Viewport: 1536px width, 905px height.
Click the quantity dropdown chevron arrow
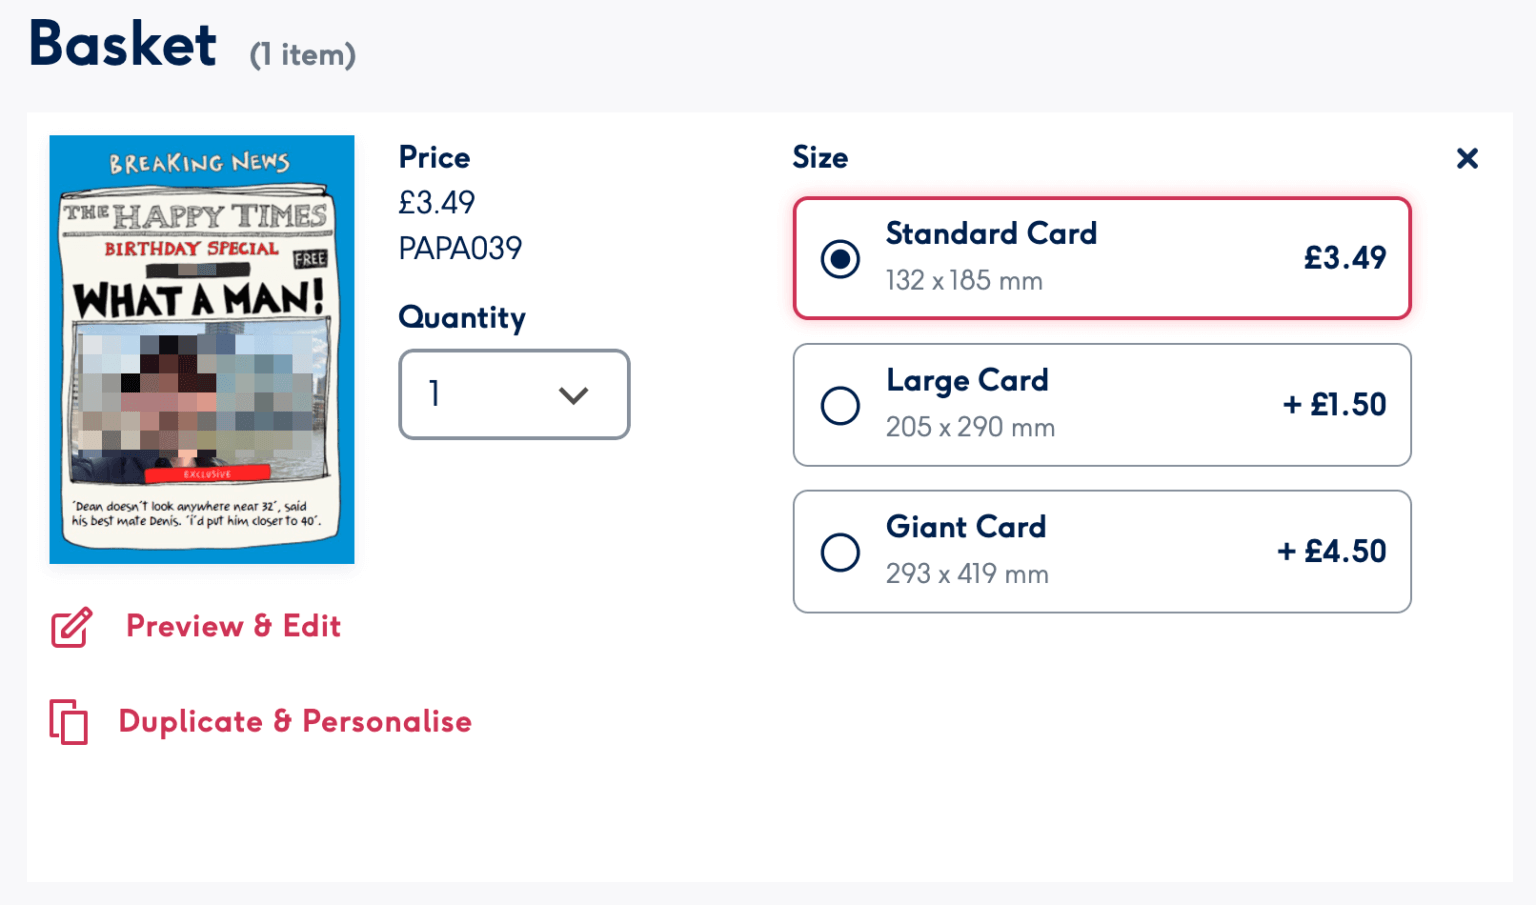point(574,395)
